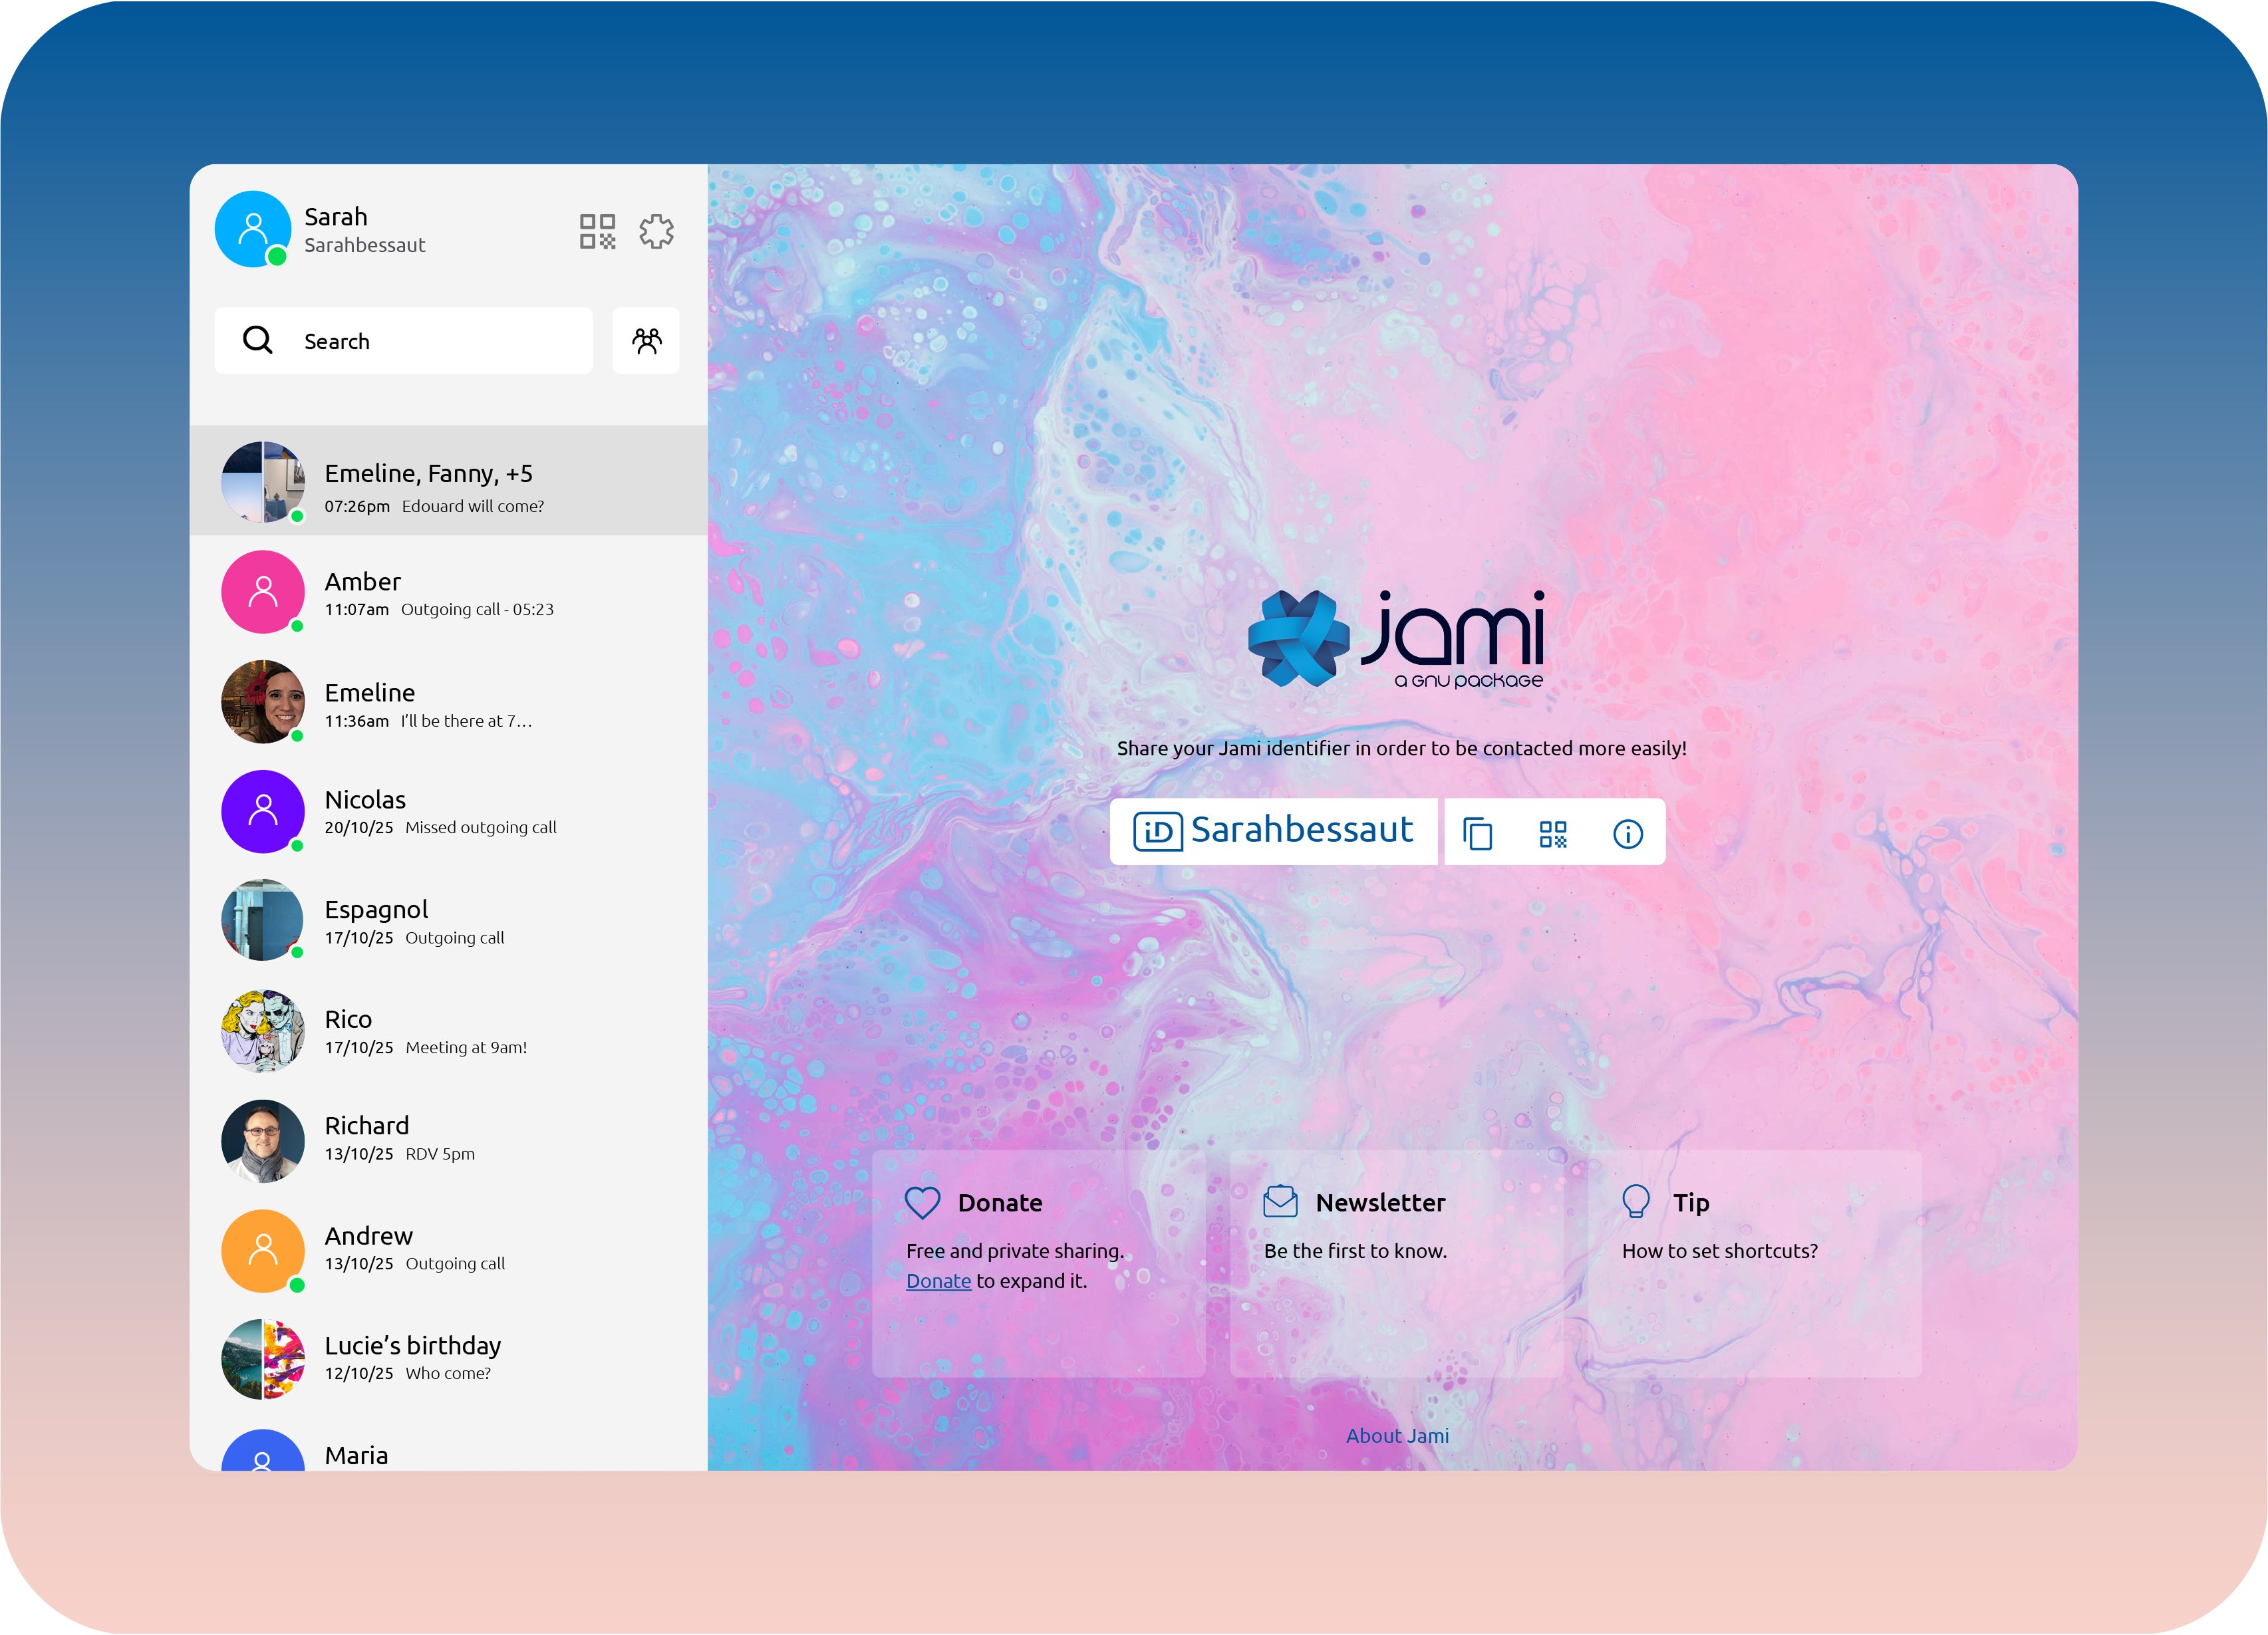The width and height of the screenshot is (2268, 1635).
Task: Click the ID badge icon before Sarahbessaut
Action: 1157,831
